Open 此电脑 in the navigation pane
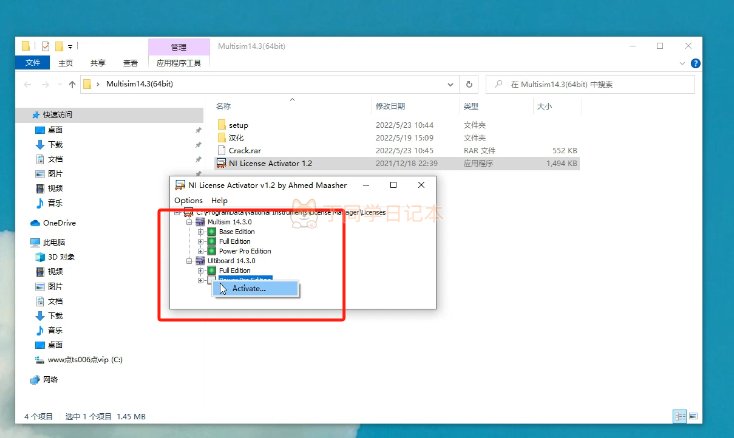734x438 pixels. [54, 242]
